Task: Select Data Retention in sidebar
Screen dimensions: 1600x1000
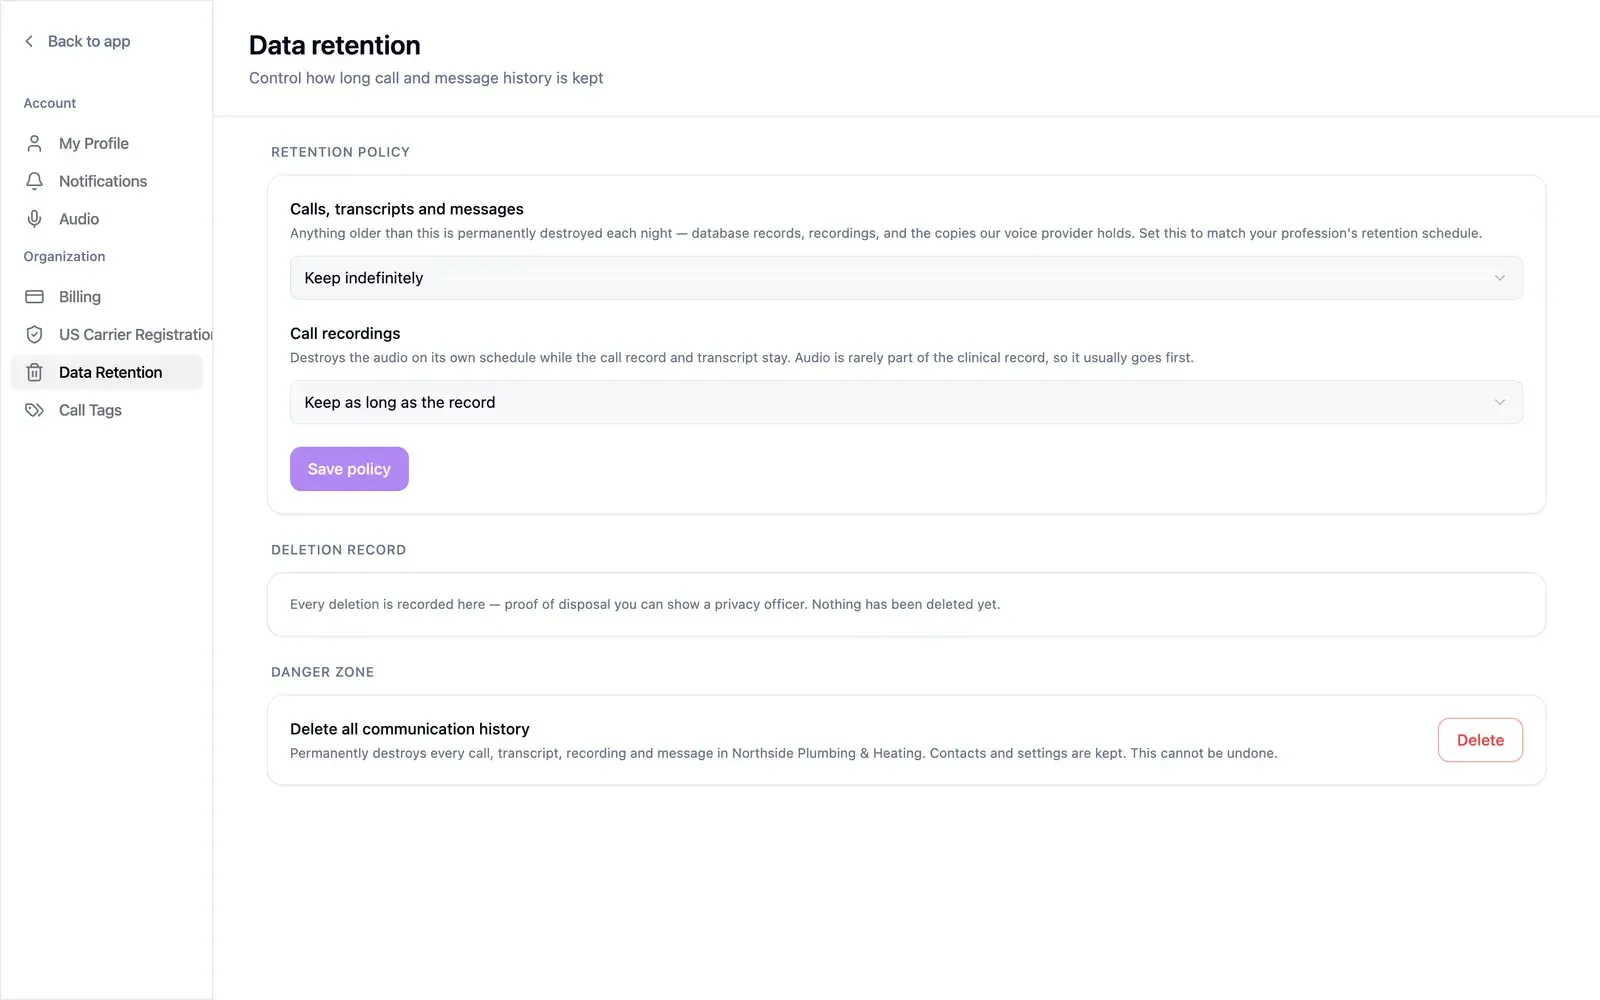Action: coord(107,372)
